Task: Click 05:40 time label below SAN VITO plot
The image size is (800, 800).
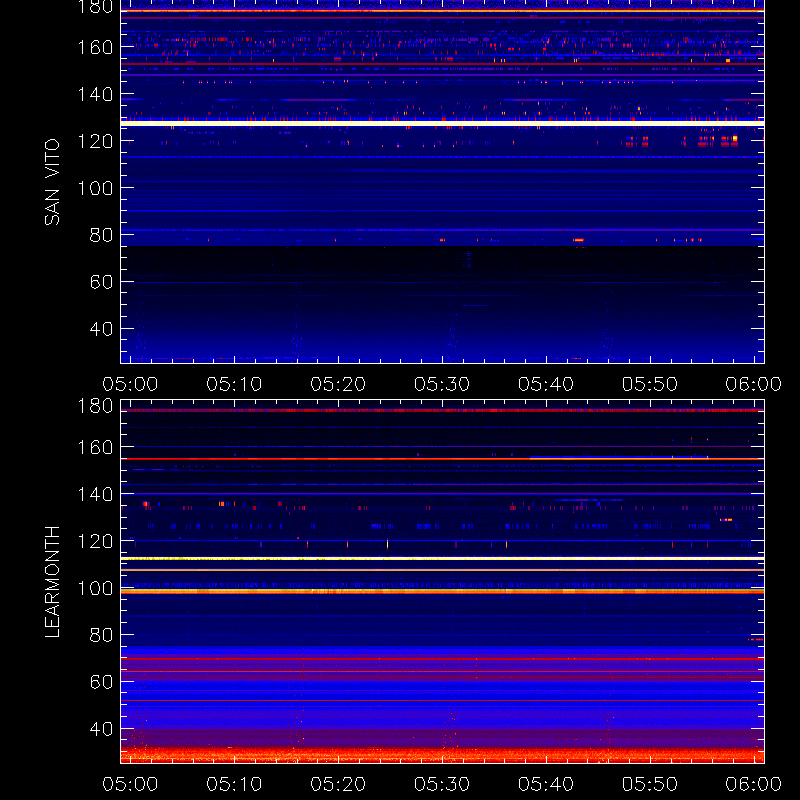Action: (x=546, y=384)
